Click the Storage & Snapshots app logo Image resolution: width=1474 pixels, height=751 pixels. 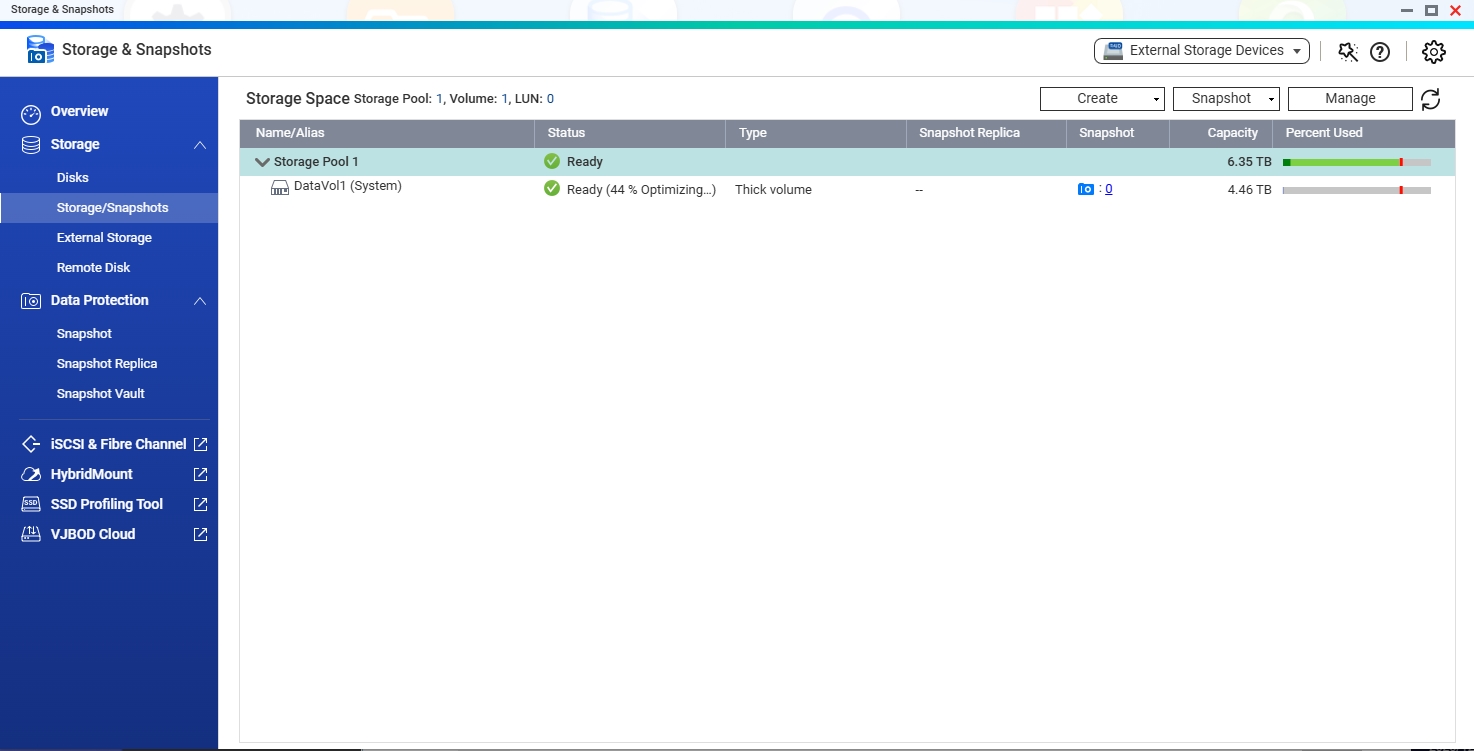tap(40, 50)
